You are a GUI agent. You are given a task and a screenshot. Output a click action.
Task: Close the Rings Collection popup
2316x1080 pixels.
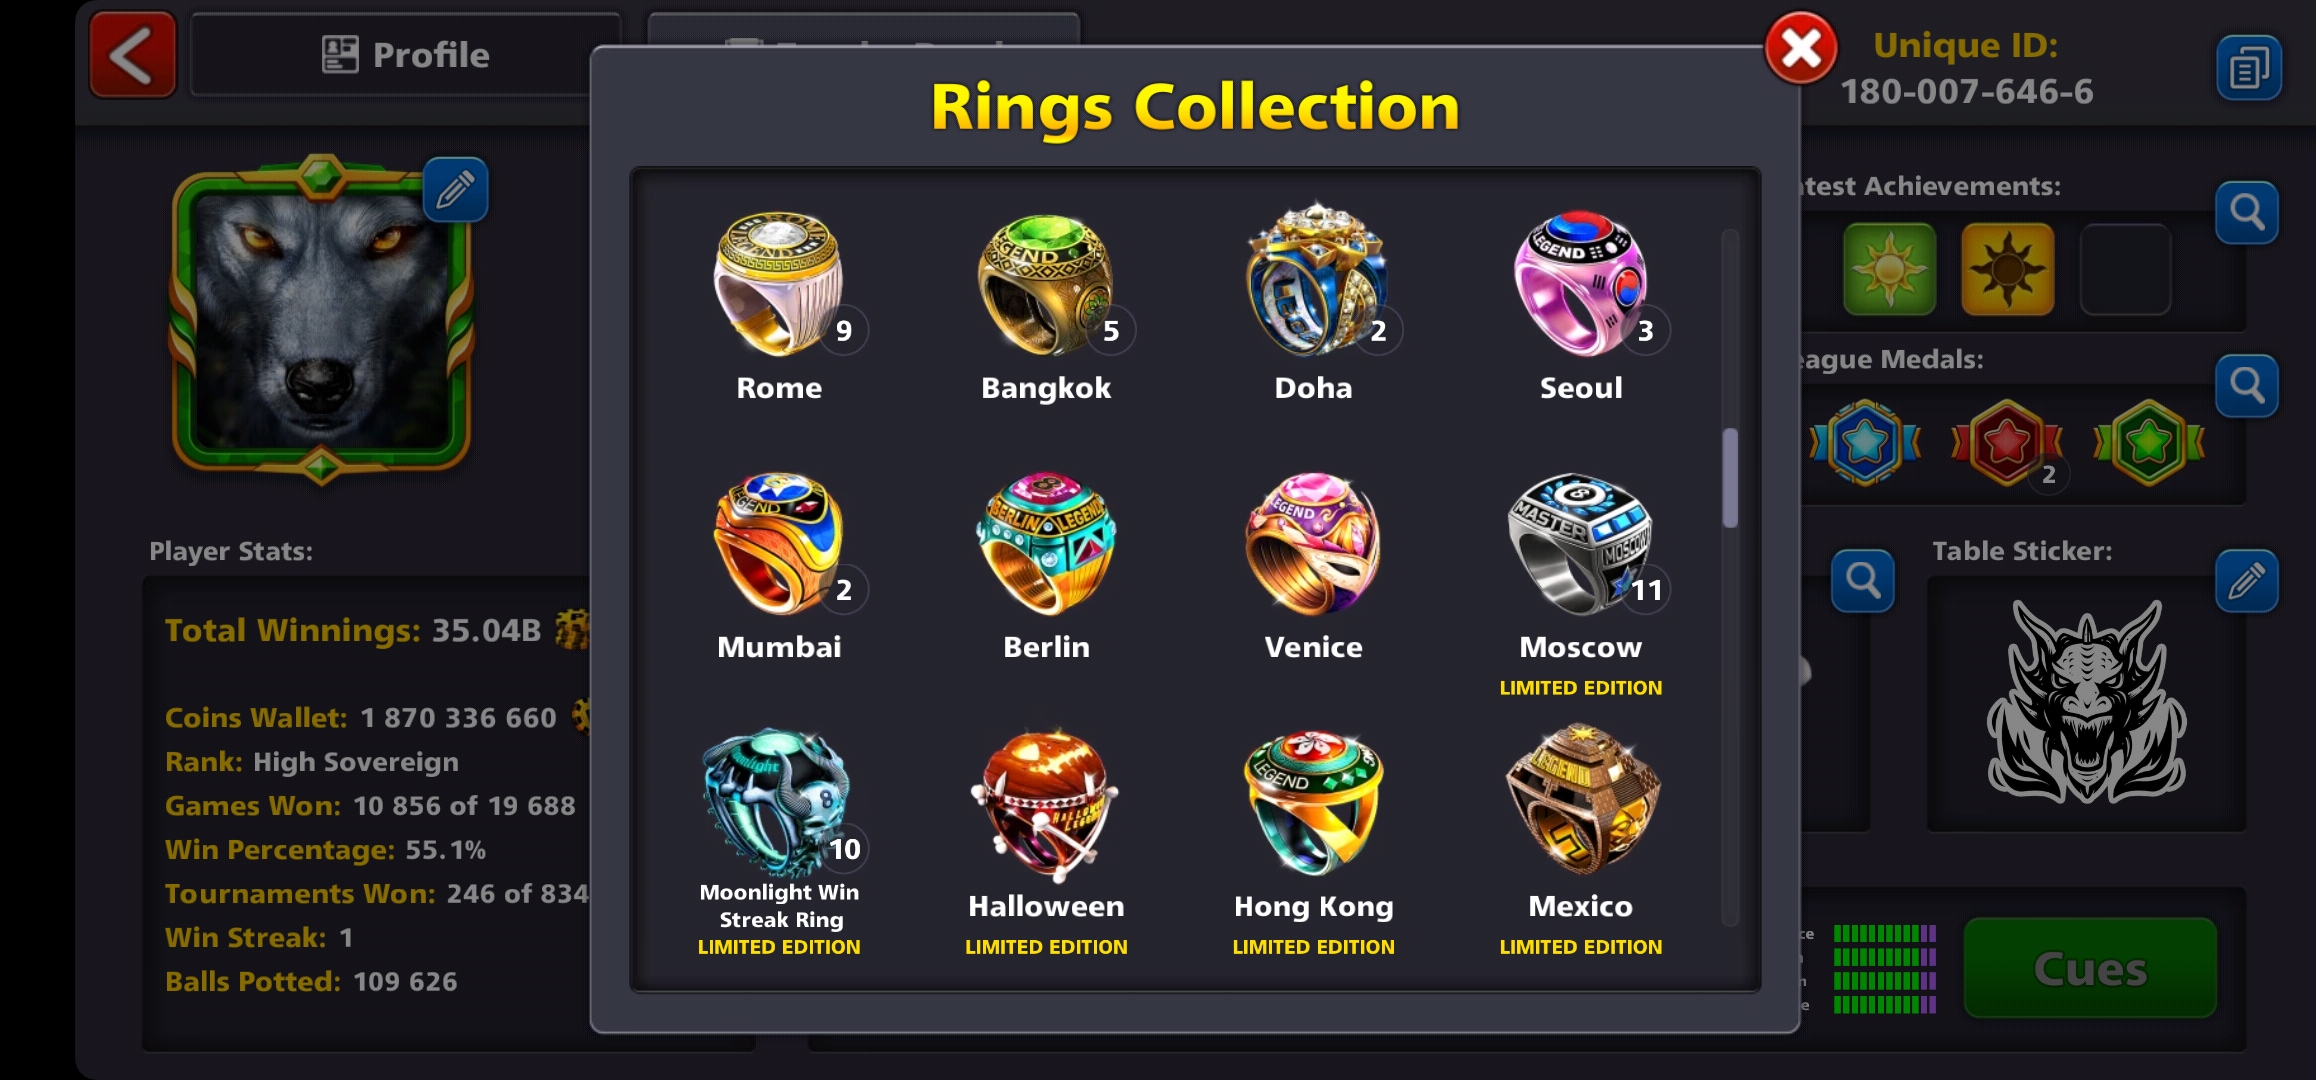tap(1800, 47)
